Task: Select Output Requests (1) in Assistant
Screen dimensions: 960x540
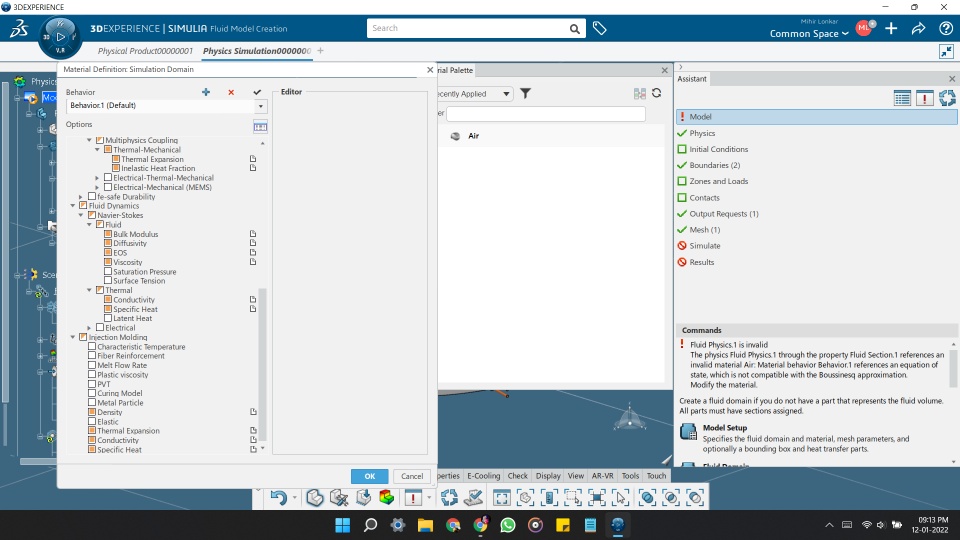Action: (724, 214)
